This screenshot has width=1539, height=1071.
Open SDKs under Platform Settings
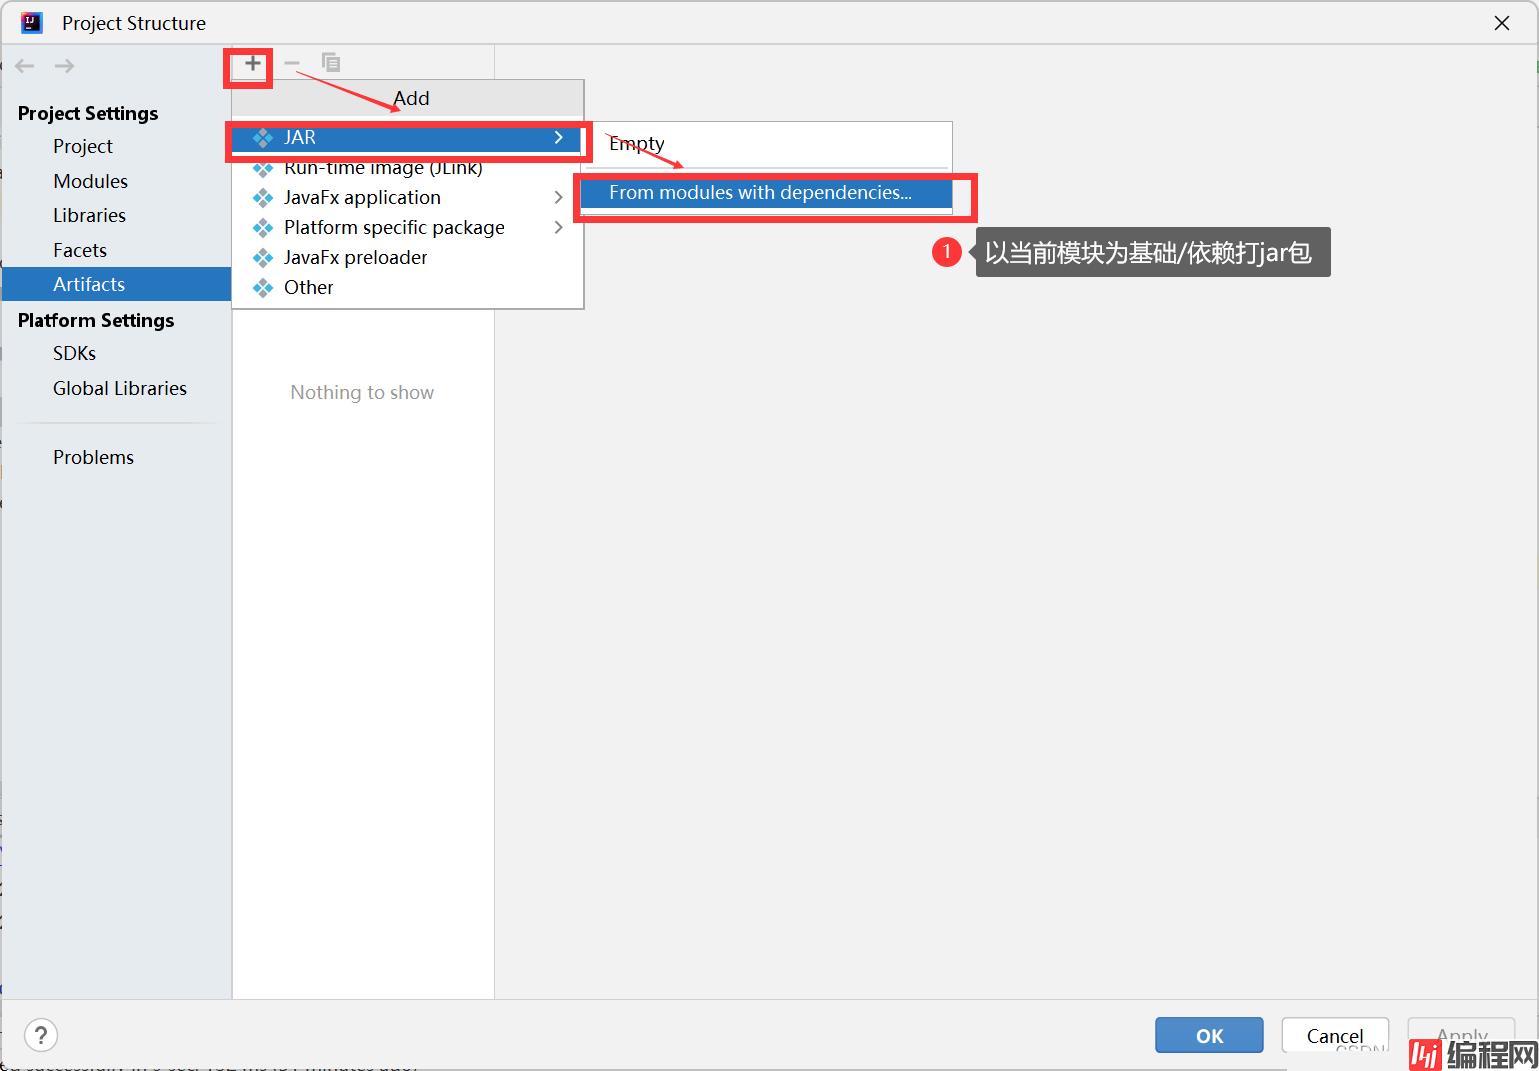pos(75,353)
